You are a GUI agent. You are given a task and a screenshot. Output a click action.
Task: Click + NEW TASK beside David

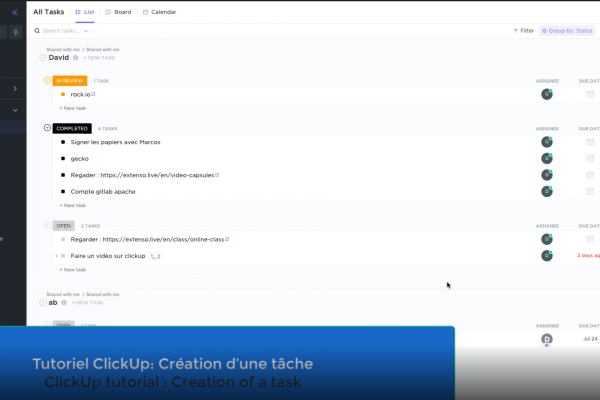click(99, 58)
